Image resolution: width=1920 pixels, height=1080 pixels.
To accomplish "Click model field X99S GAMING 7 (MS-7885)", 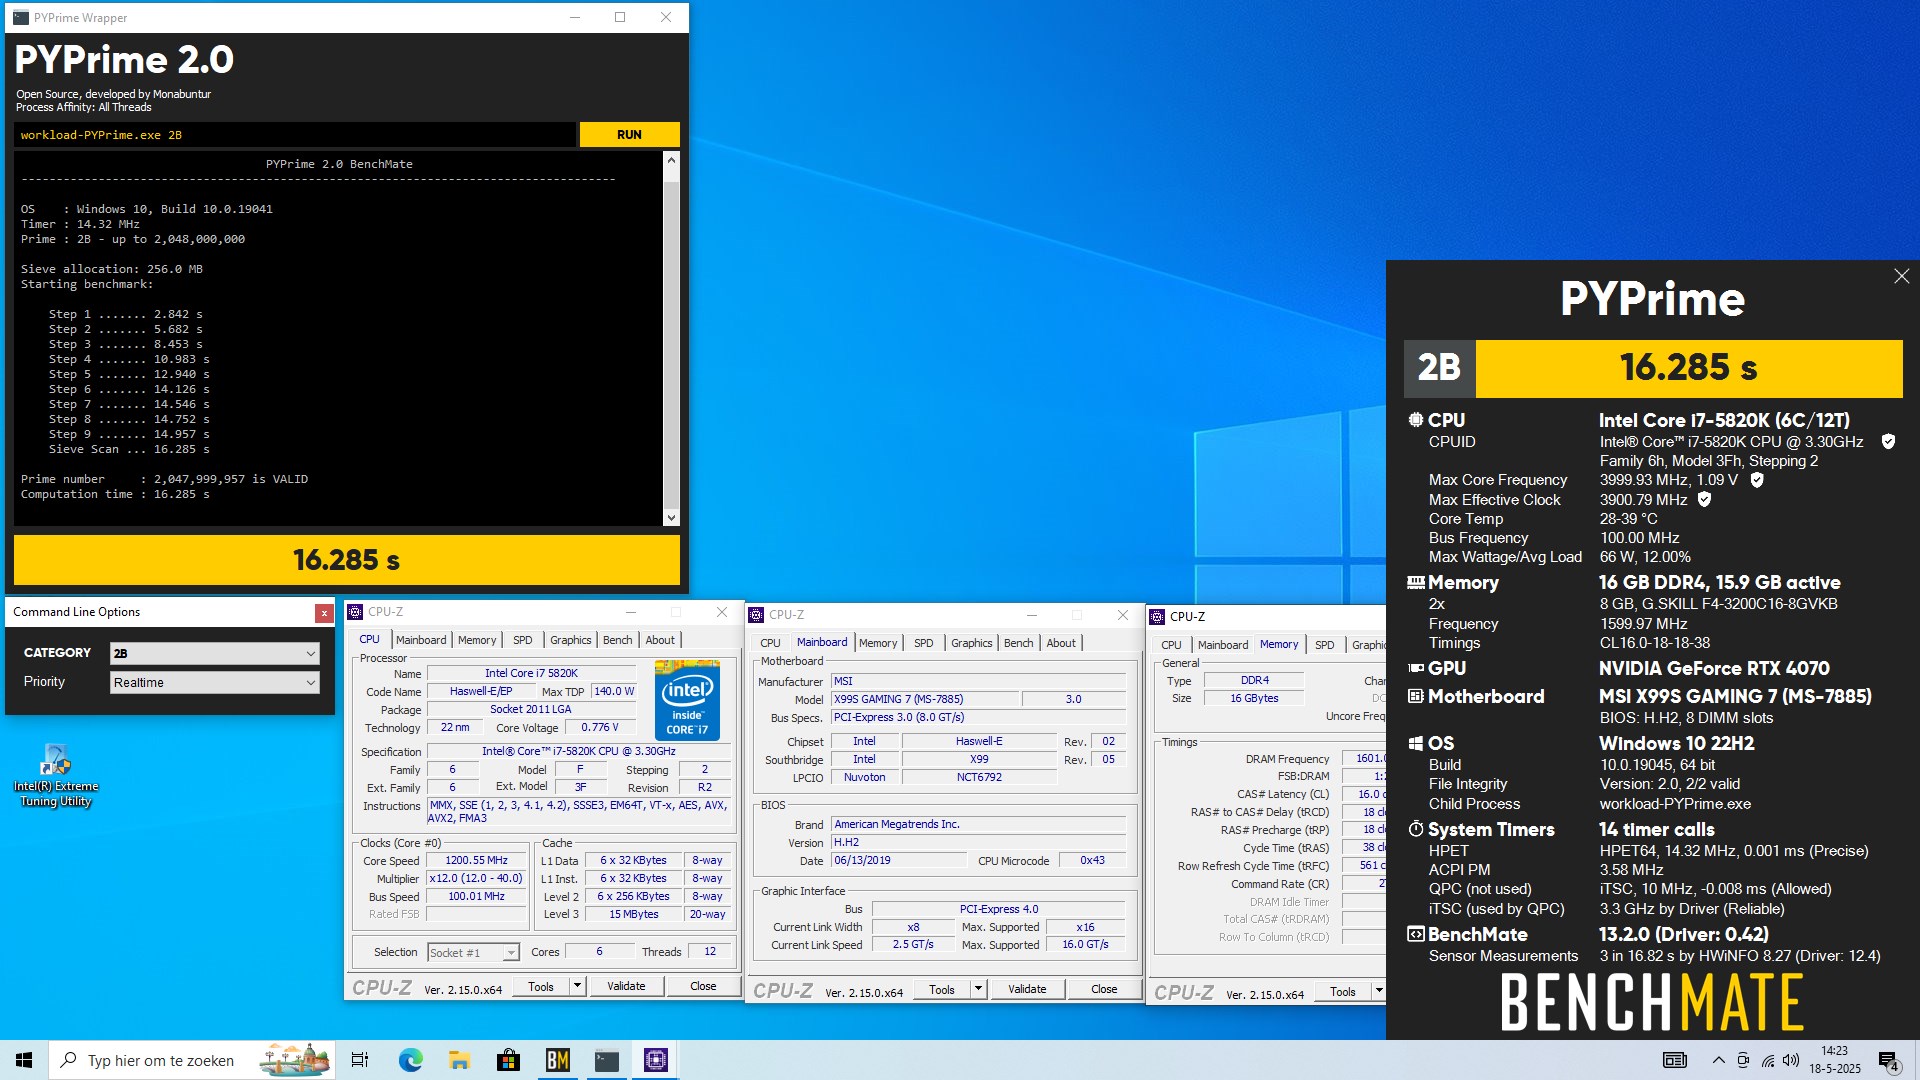I will coord(924,699).
